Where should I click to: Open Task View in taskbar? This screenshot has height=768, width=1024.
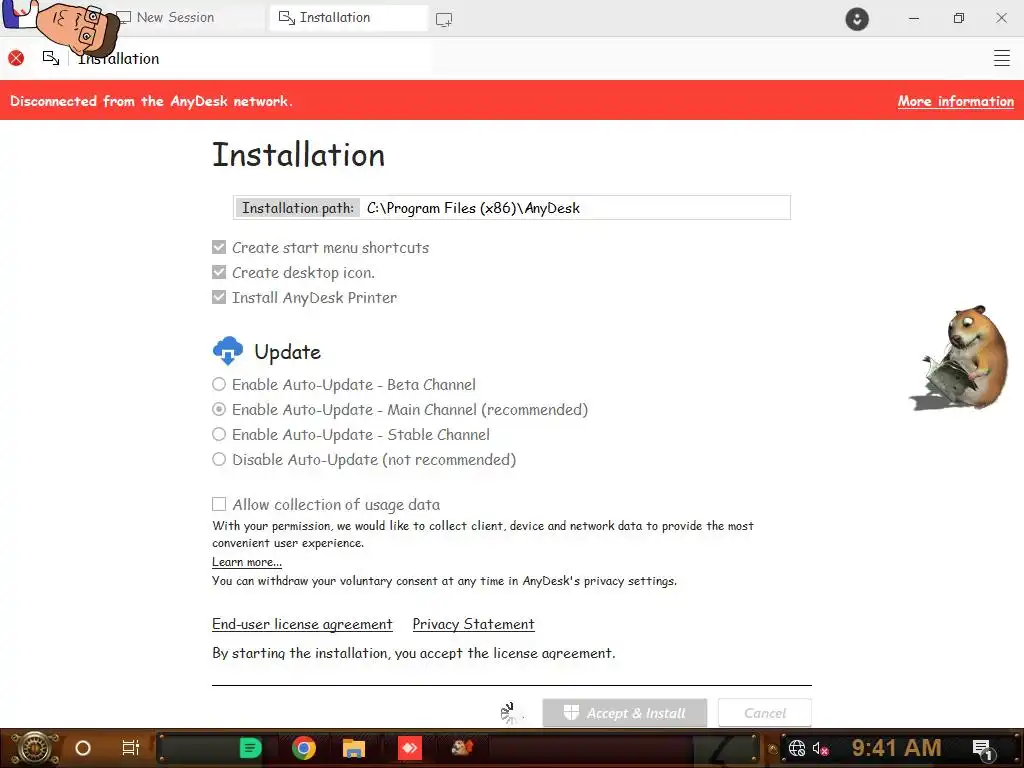pyautogui.click(x=131, y=748)
